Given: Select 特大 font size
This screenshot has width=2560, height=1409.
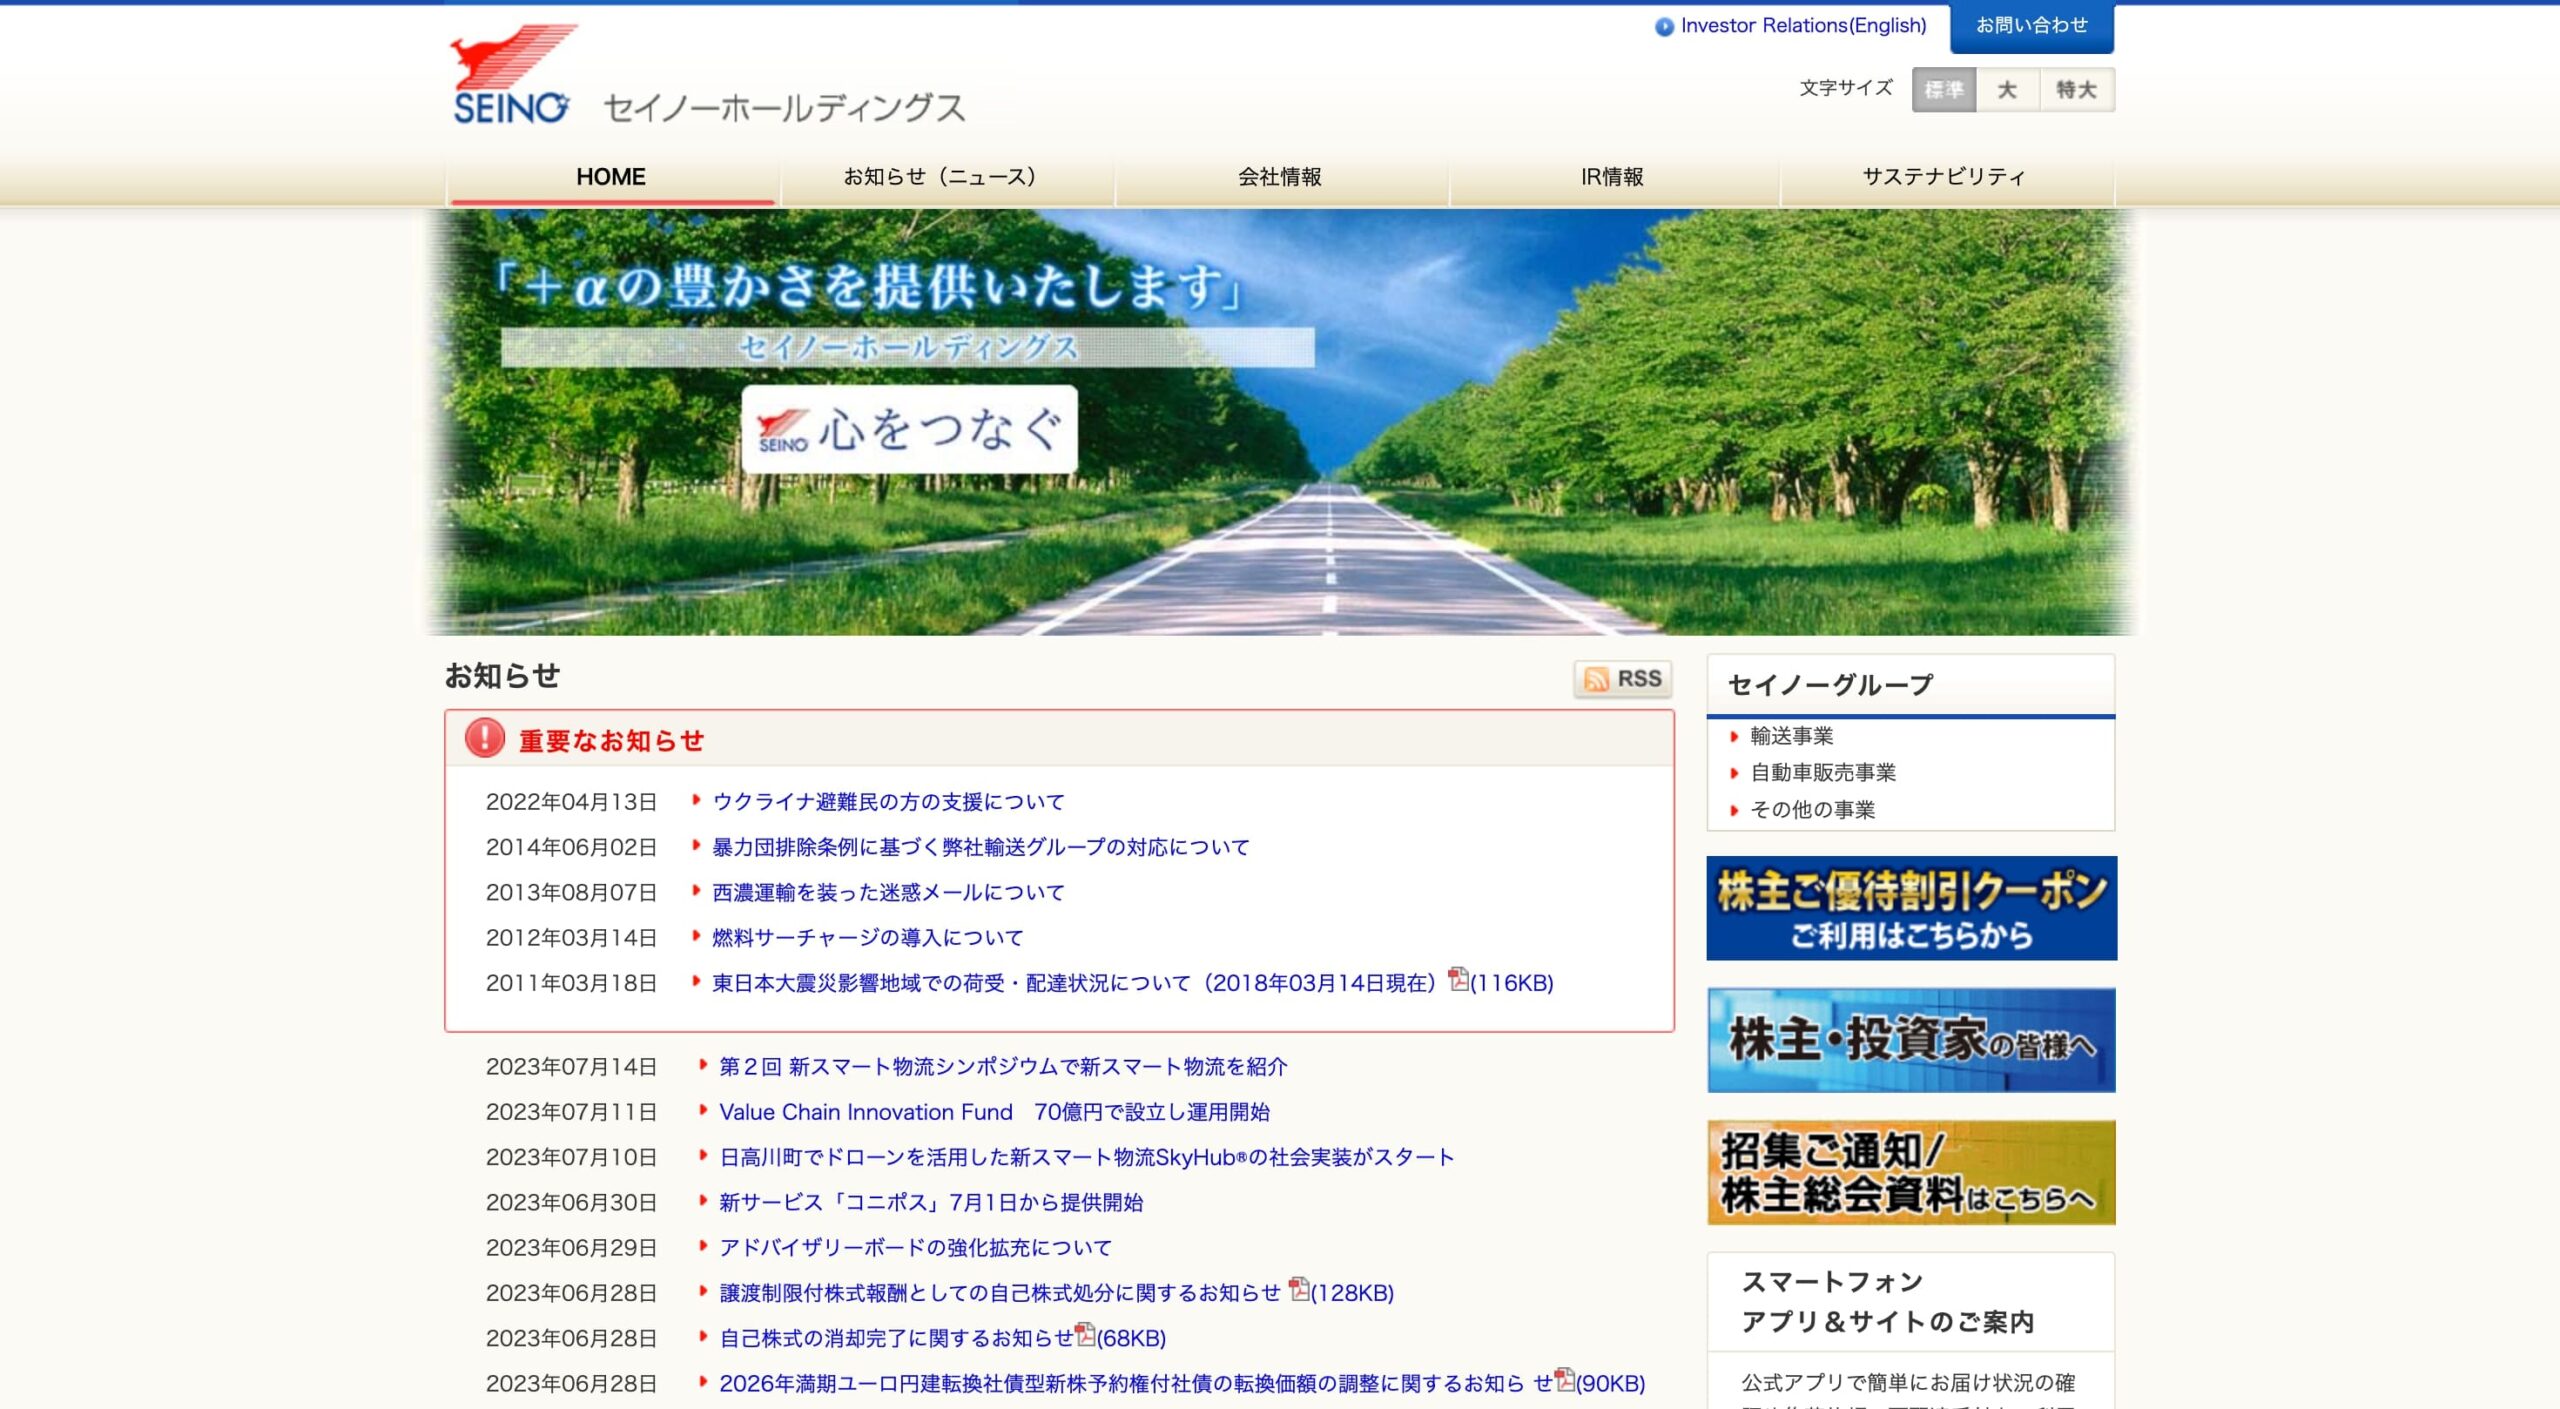Looking at the screenshot, I should pos(2076,90).
